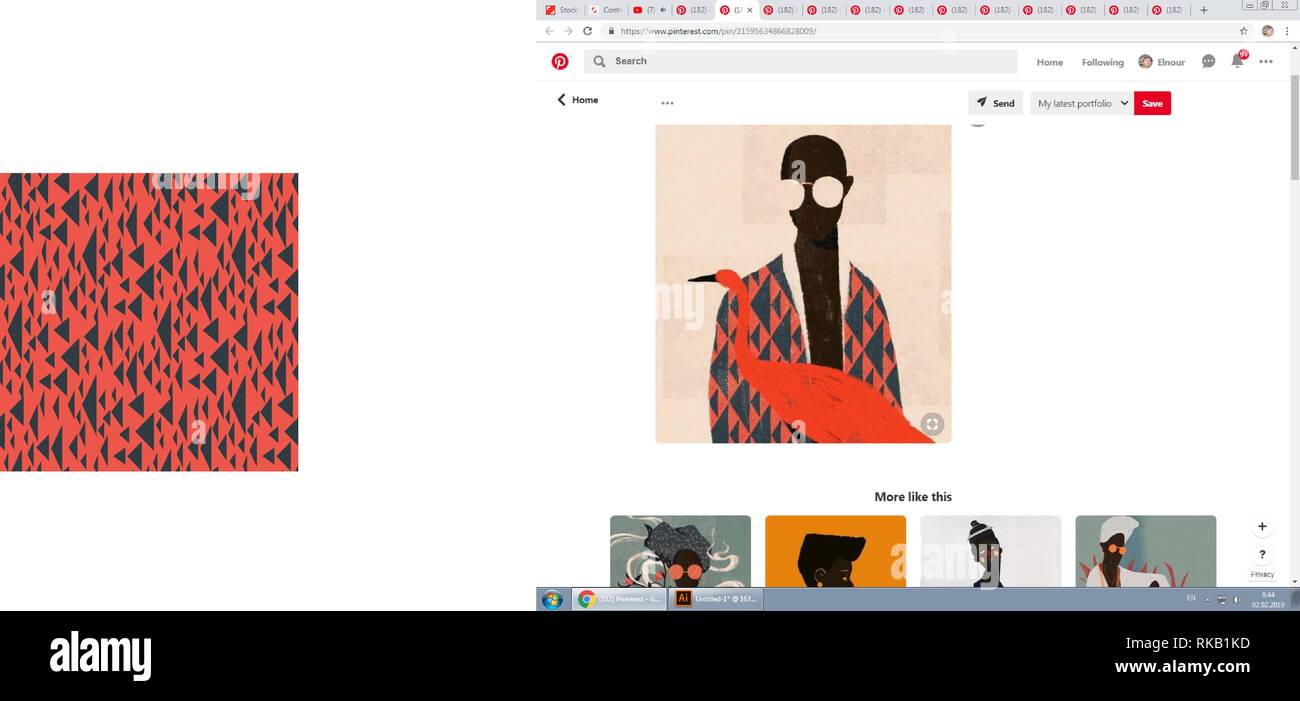Click the browser reload icon

[x=587, y=31]
